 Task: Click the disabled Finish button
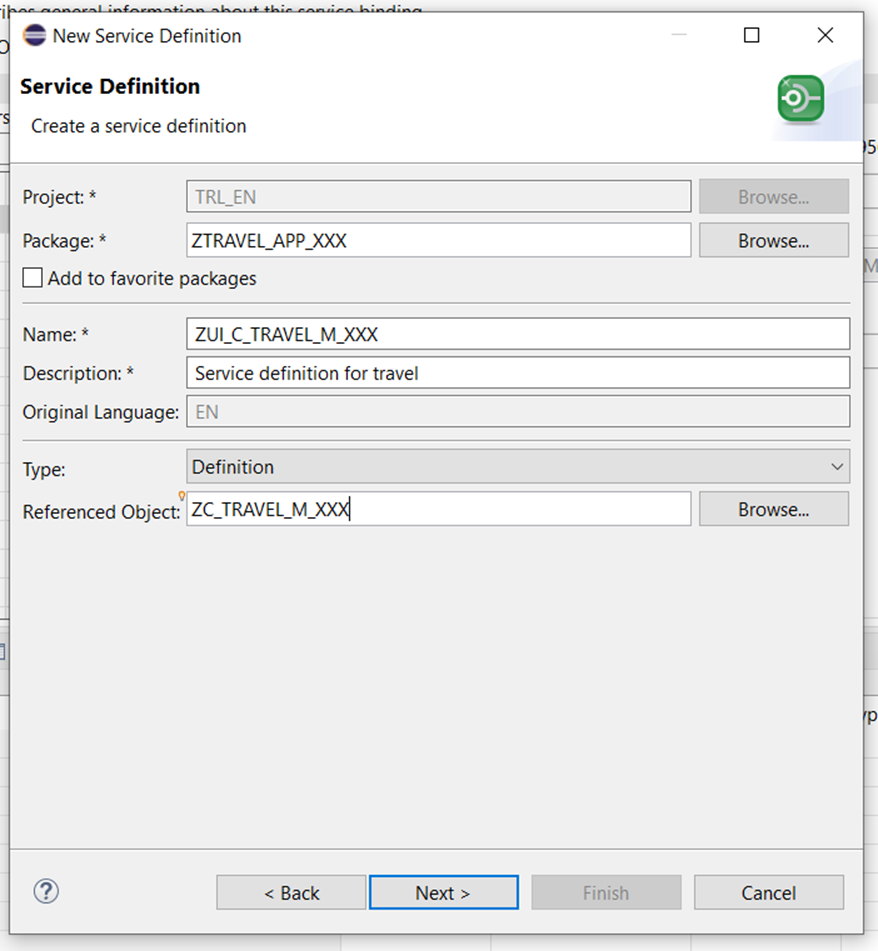coord(606,892)
